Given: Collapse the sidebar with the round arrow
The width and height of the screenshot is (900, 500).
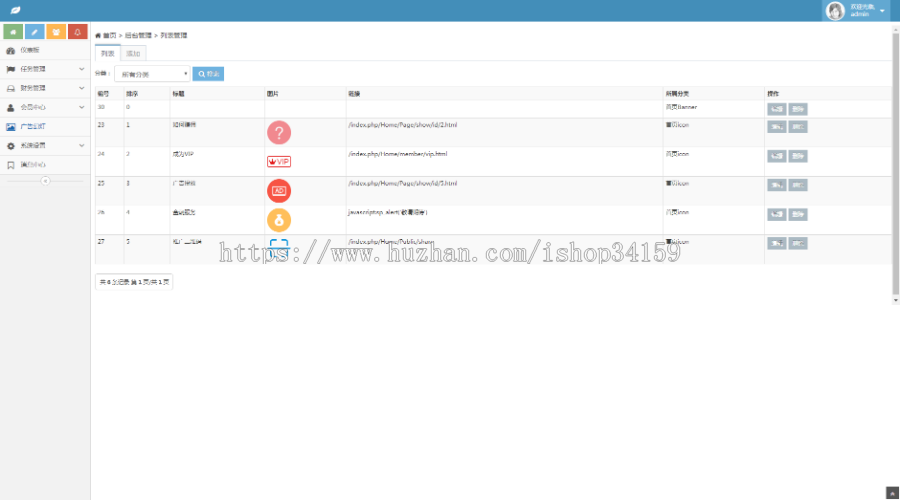Looking at the screenshot, I should click(45, 181).
